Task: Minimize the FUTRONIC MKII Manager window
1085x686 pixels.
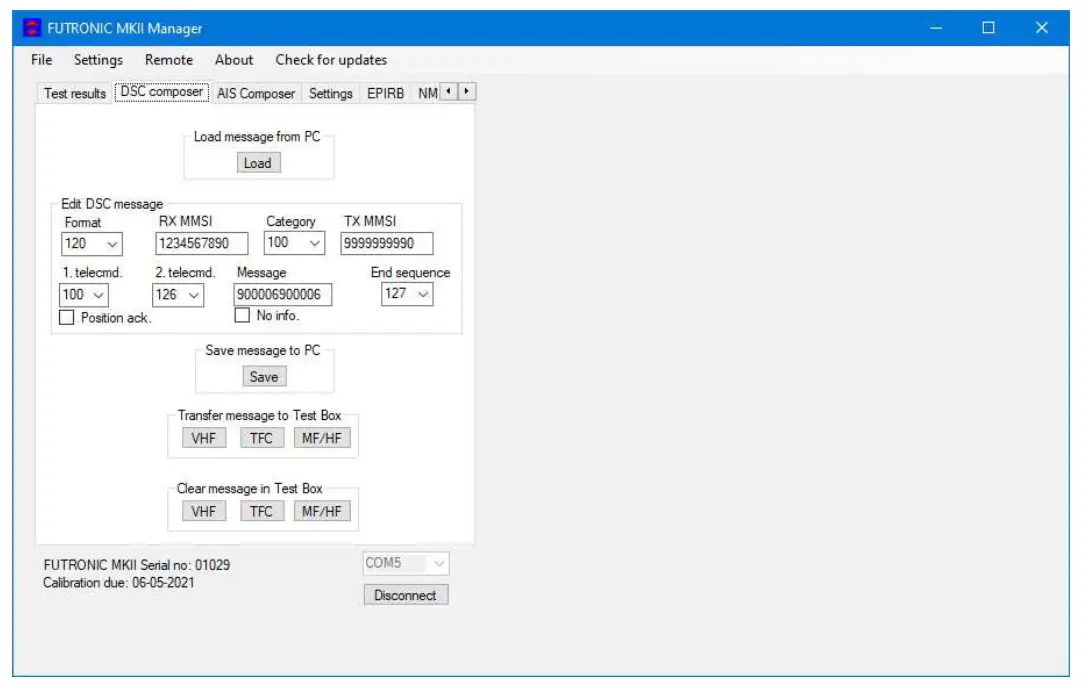Action: 936,28
